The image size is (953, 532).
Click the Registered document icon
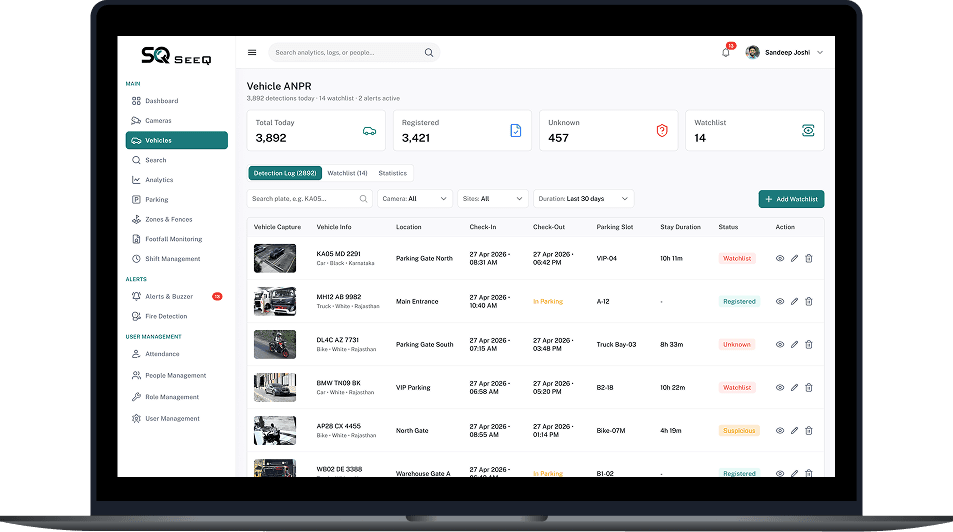515,130
